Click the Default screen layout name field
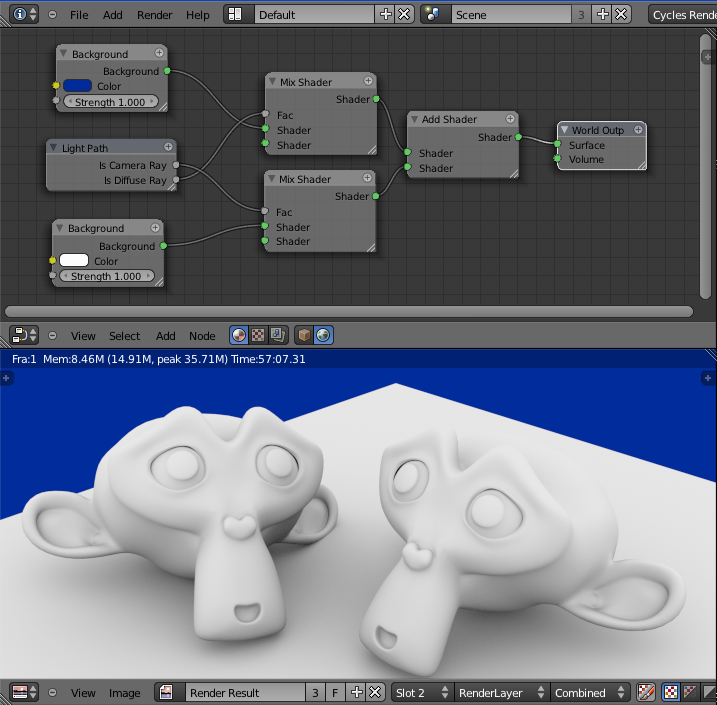The image size is (717, 705). 315,15
